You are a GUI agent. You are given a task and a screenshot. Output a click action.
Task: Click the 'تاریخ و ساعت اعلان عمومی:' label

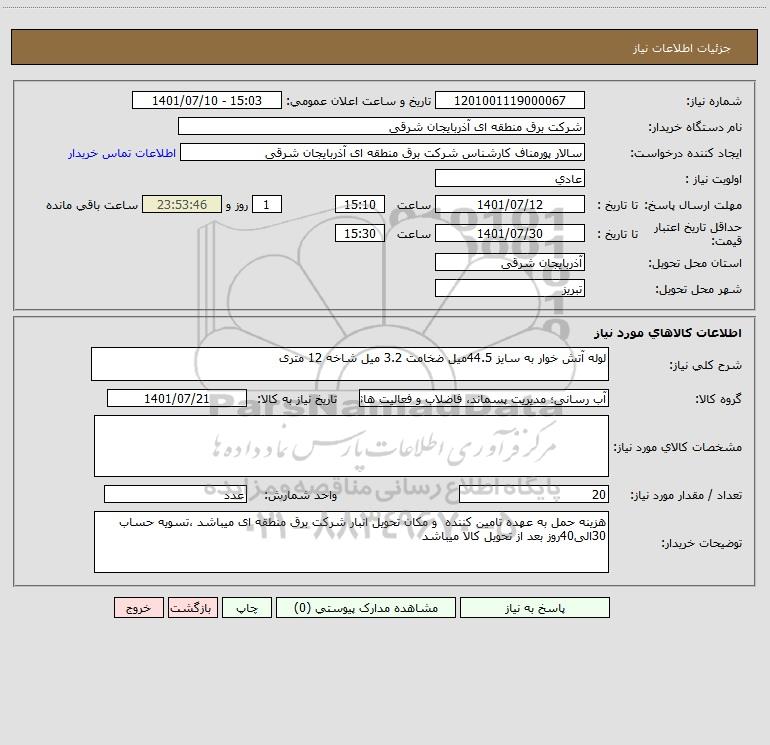coord(358,102)
